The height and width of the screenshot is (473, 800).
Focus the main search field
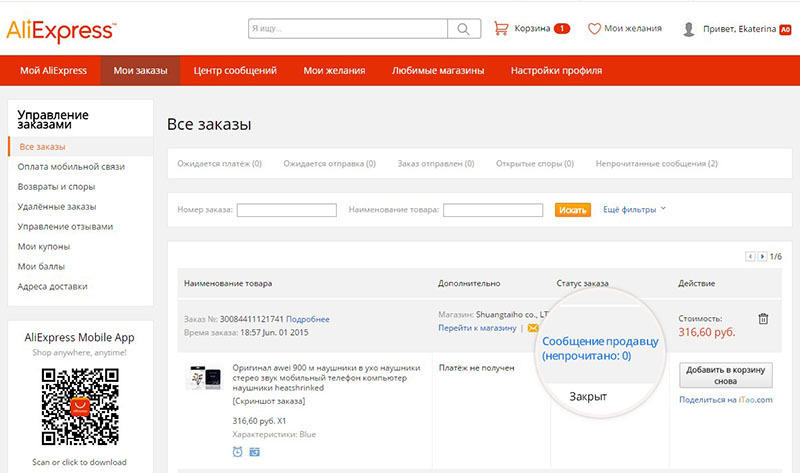[348, 29]
